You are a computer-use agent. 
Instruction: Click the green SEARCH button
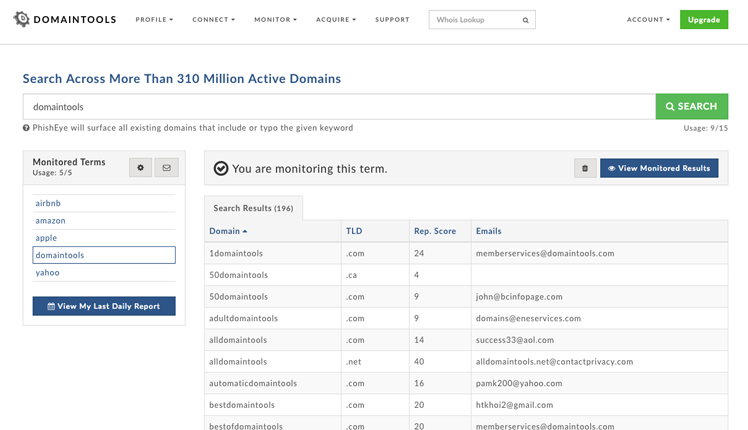point(692,106)
